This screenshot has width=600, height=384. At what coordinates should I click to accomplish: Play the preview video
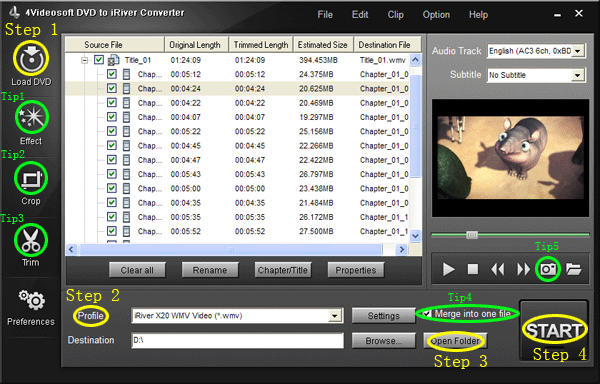click(448, 269)
